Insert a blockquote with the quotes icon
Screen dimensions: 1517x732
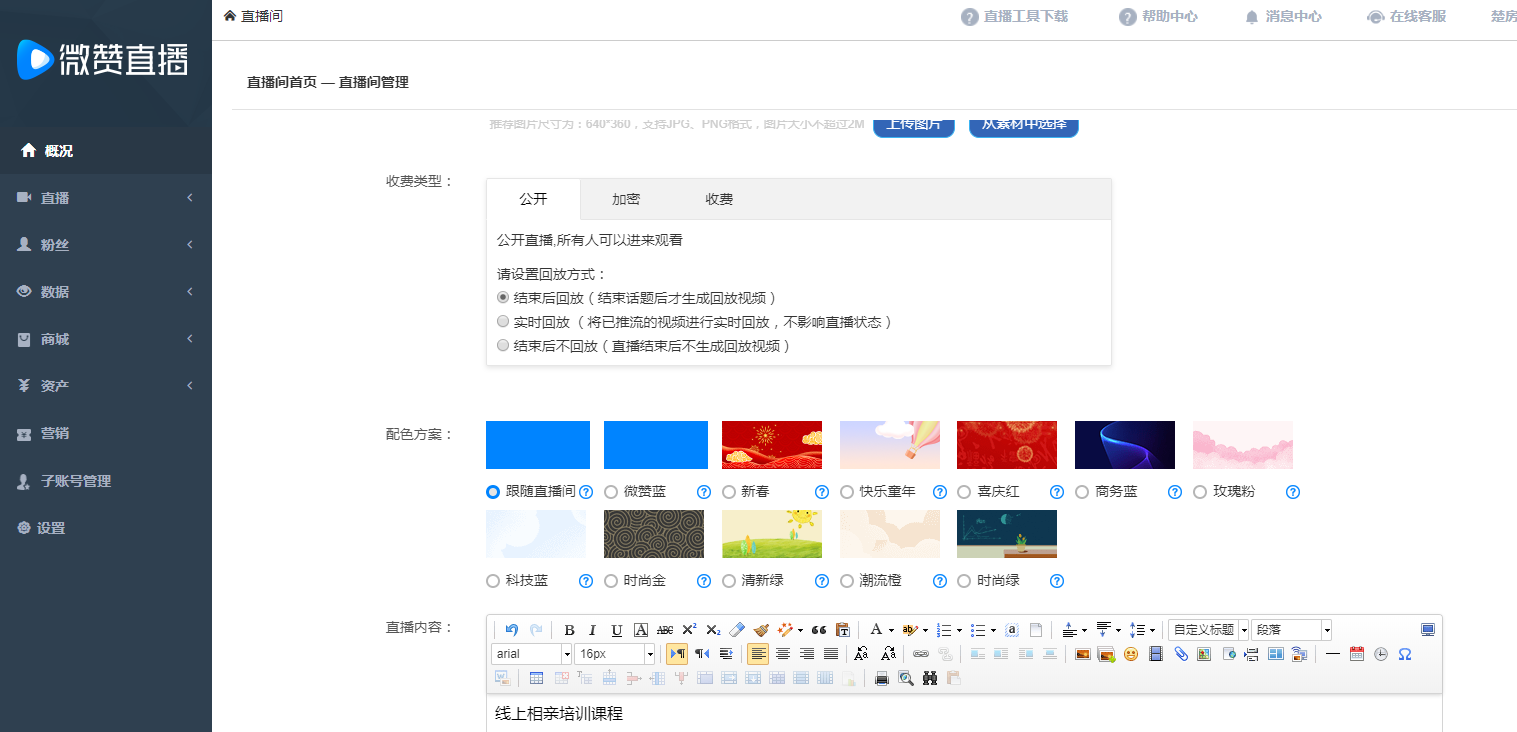pos(819,630)
